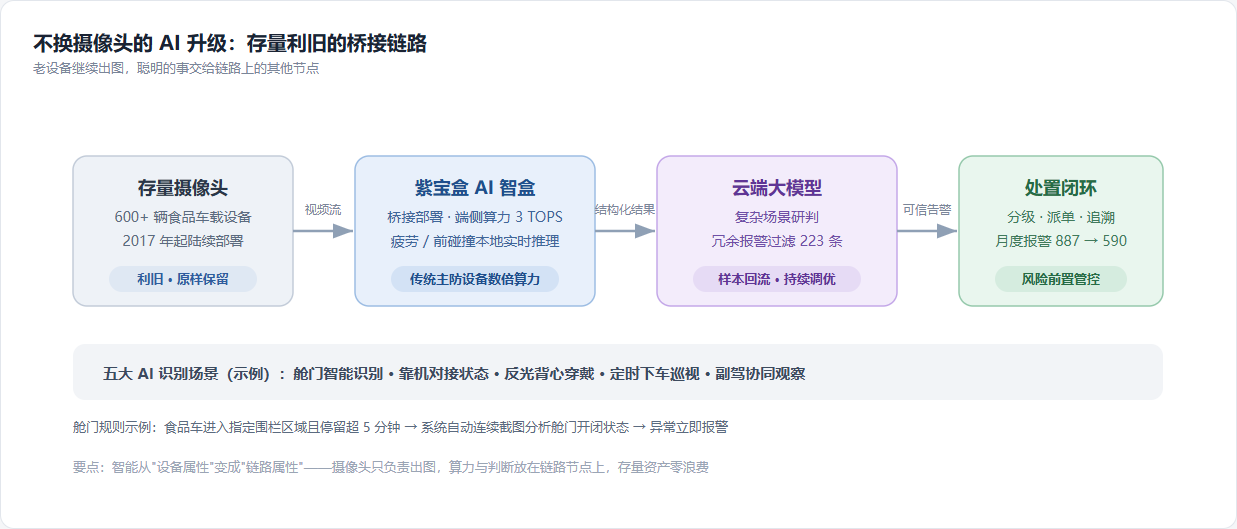Click the 样本回流 • 持续调优 pill
The height and width of the screenshot is (529, 1237).
coord(777,279)
